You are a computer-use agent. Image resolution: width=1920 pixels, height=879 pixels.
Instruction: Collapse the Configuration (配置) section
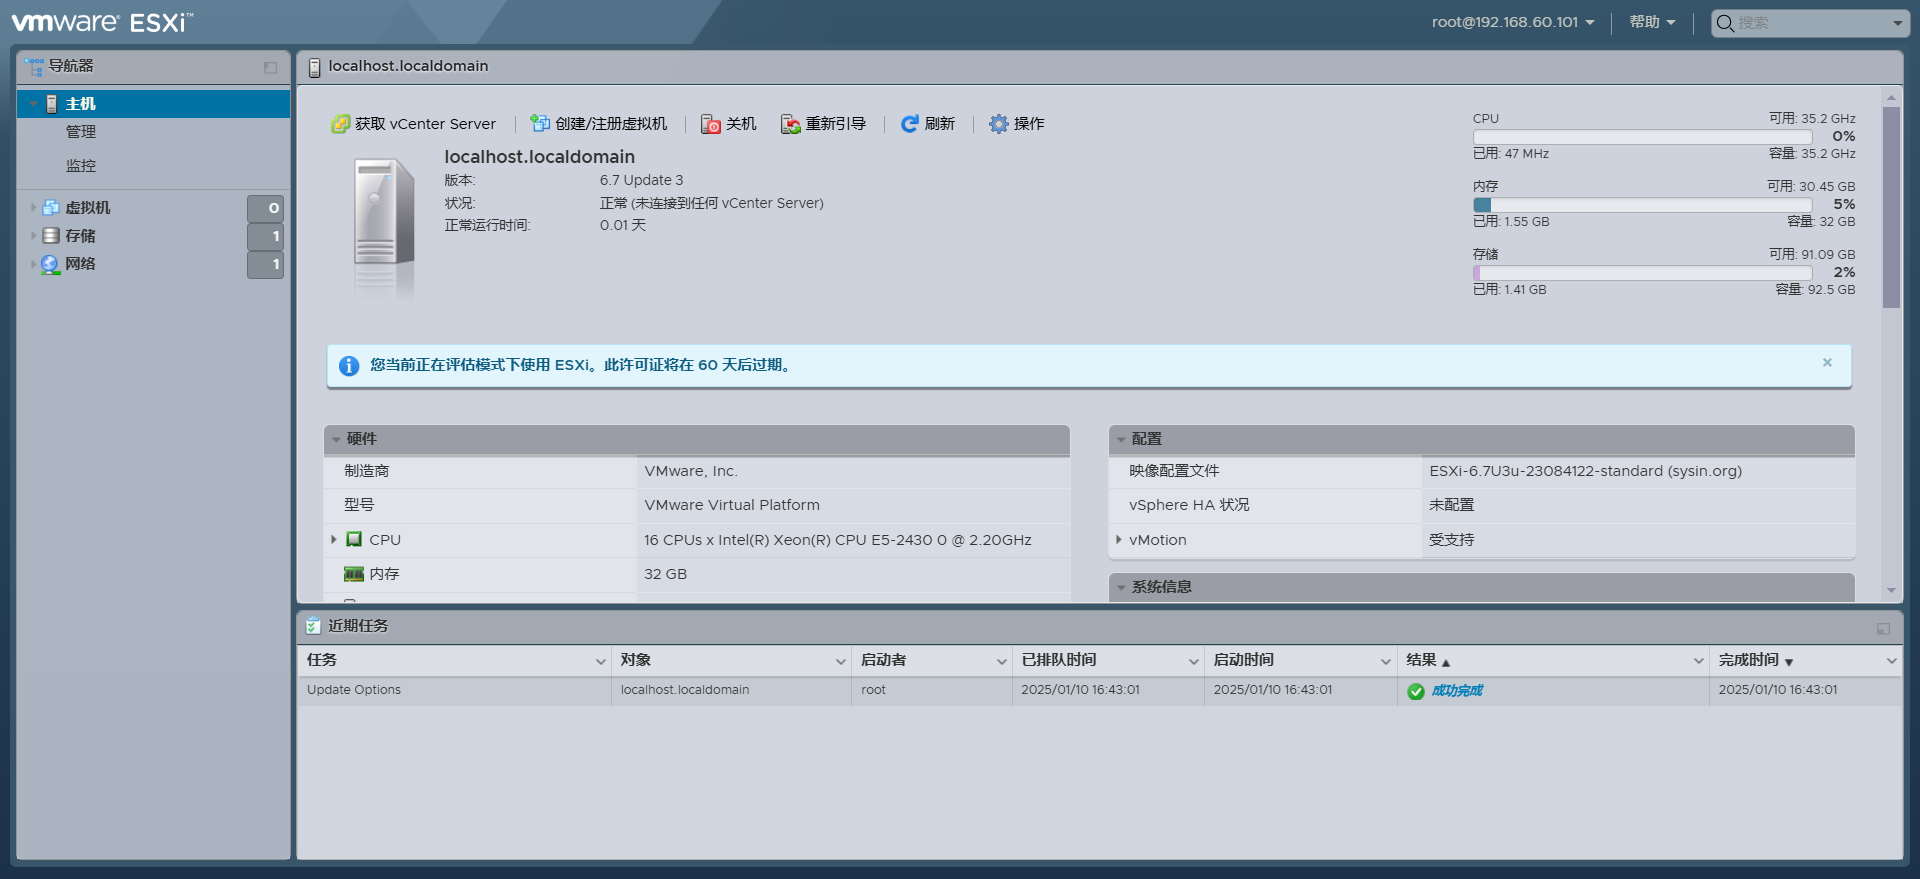pyautogui.click(x=1121, y=439)
